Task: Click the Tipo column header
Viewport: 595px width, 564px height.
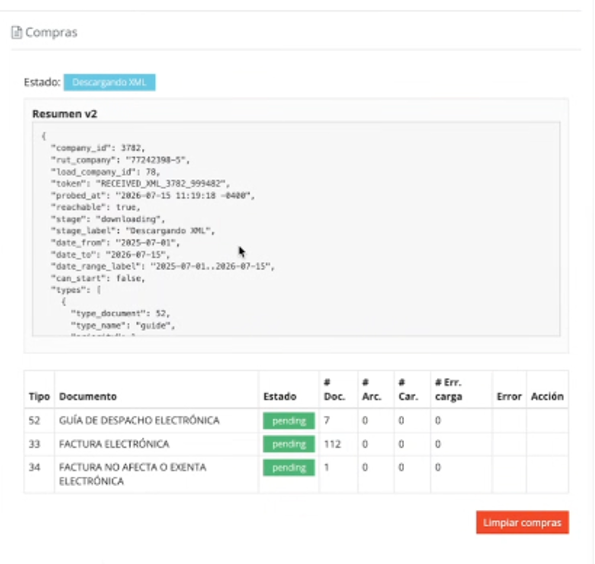Action: (39, 396)
